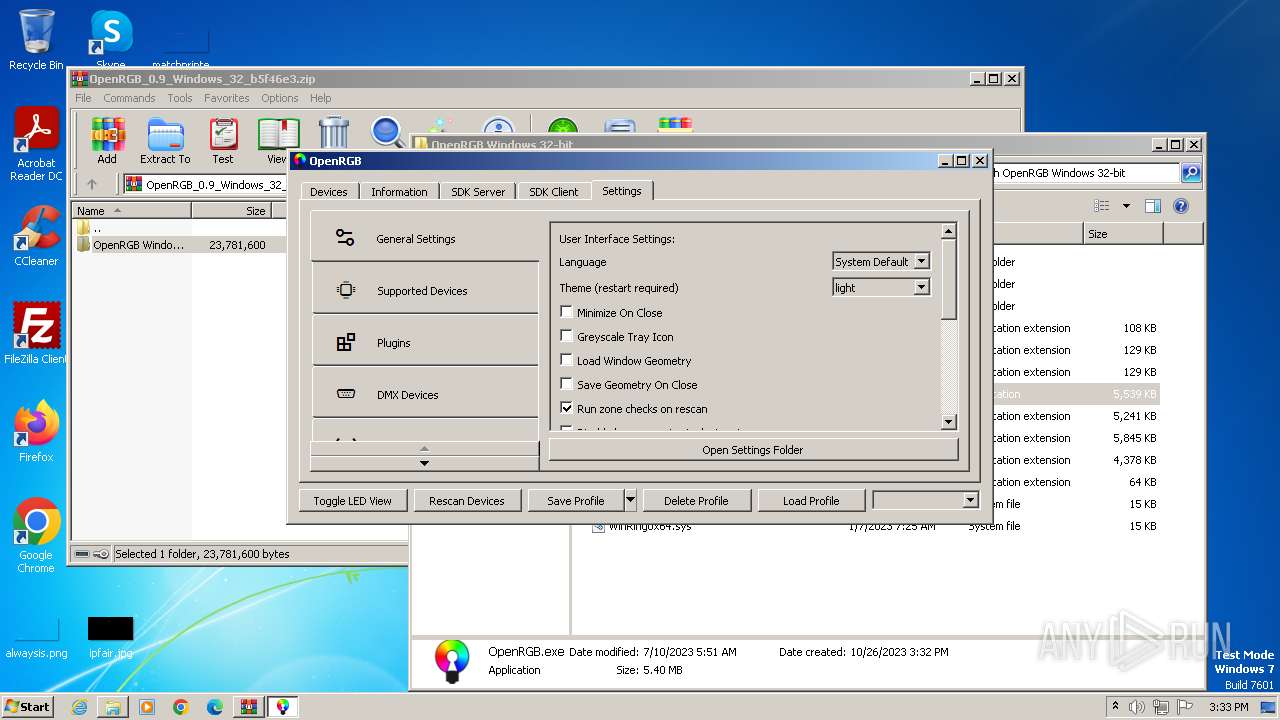
Task: Click WinRAR taskbar icon
Action: coord(248,706)
